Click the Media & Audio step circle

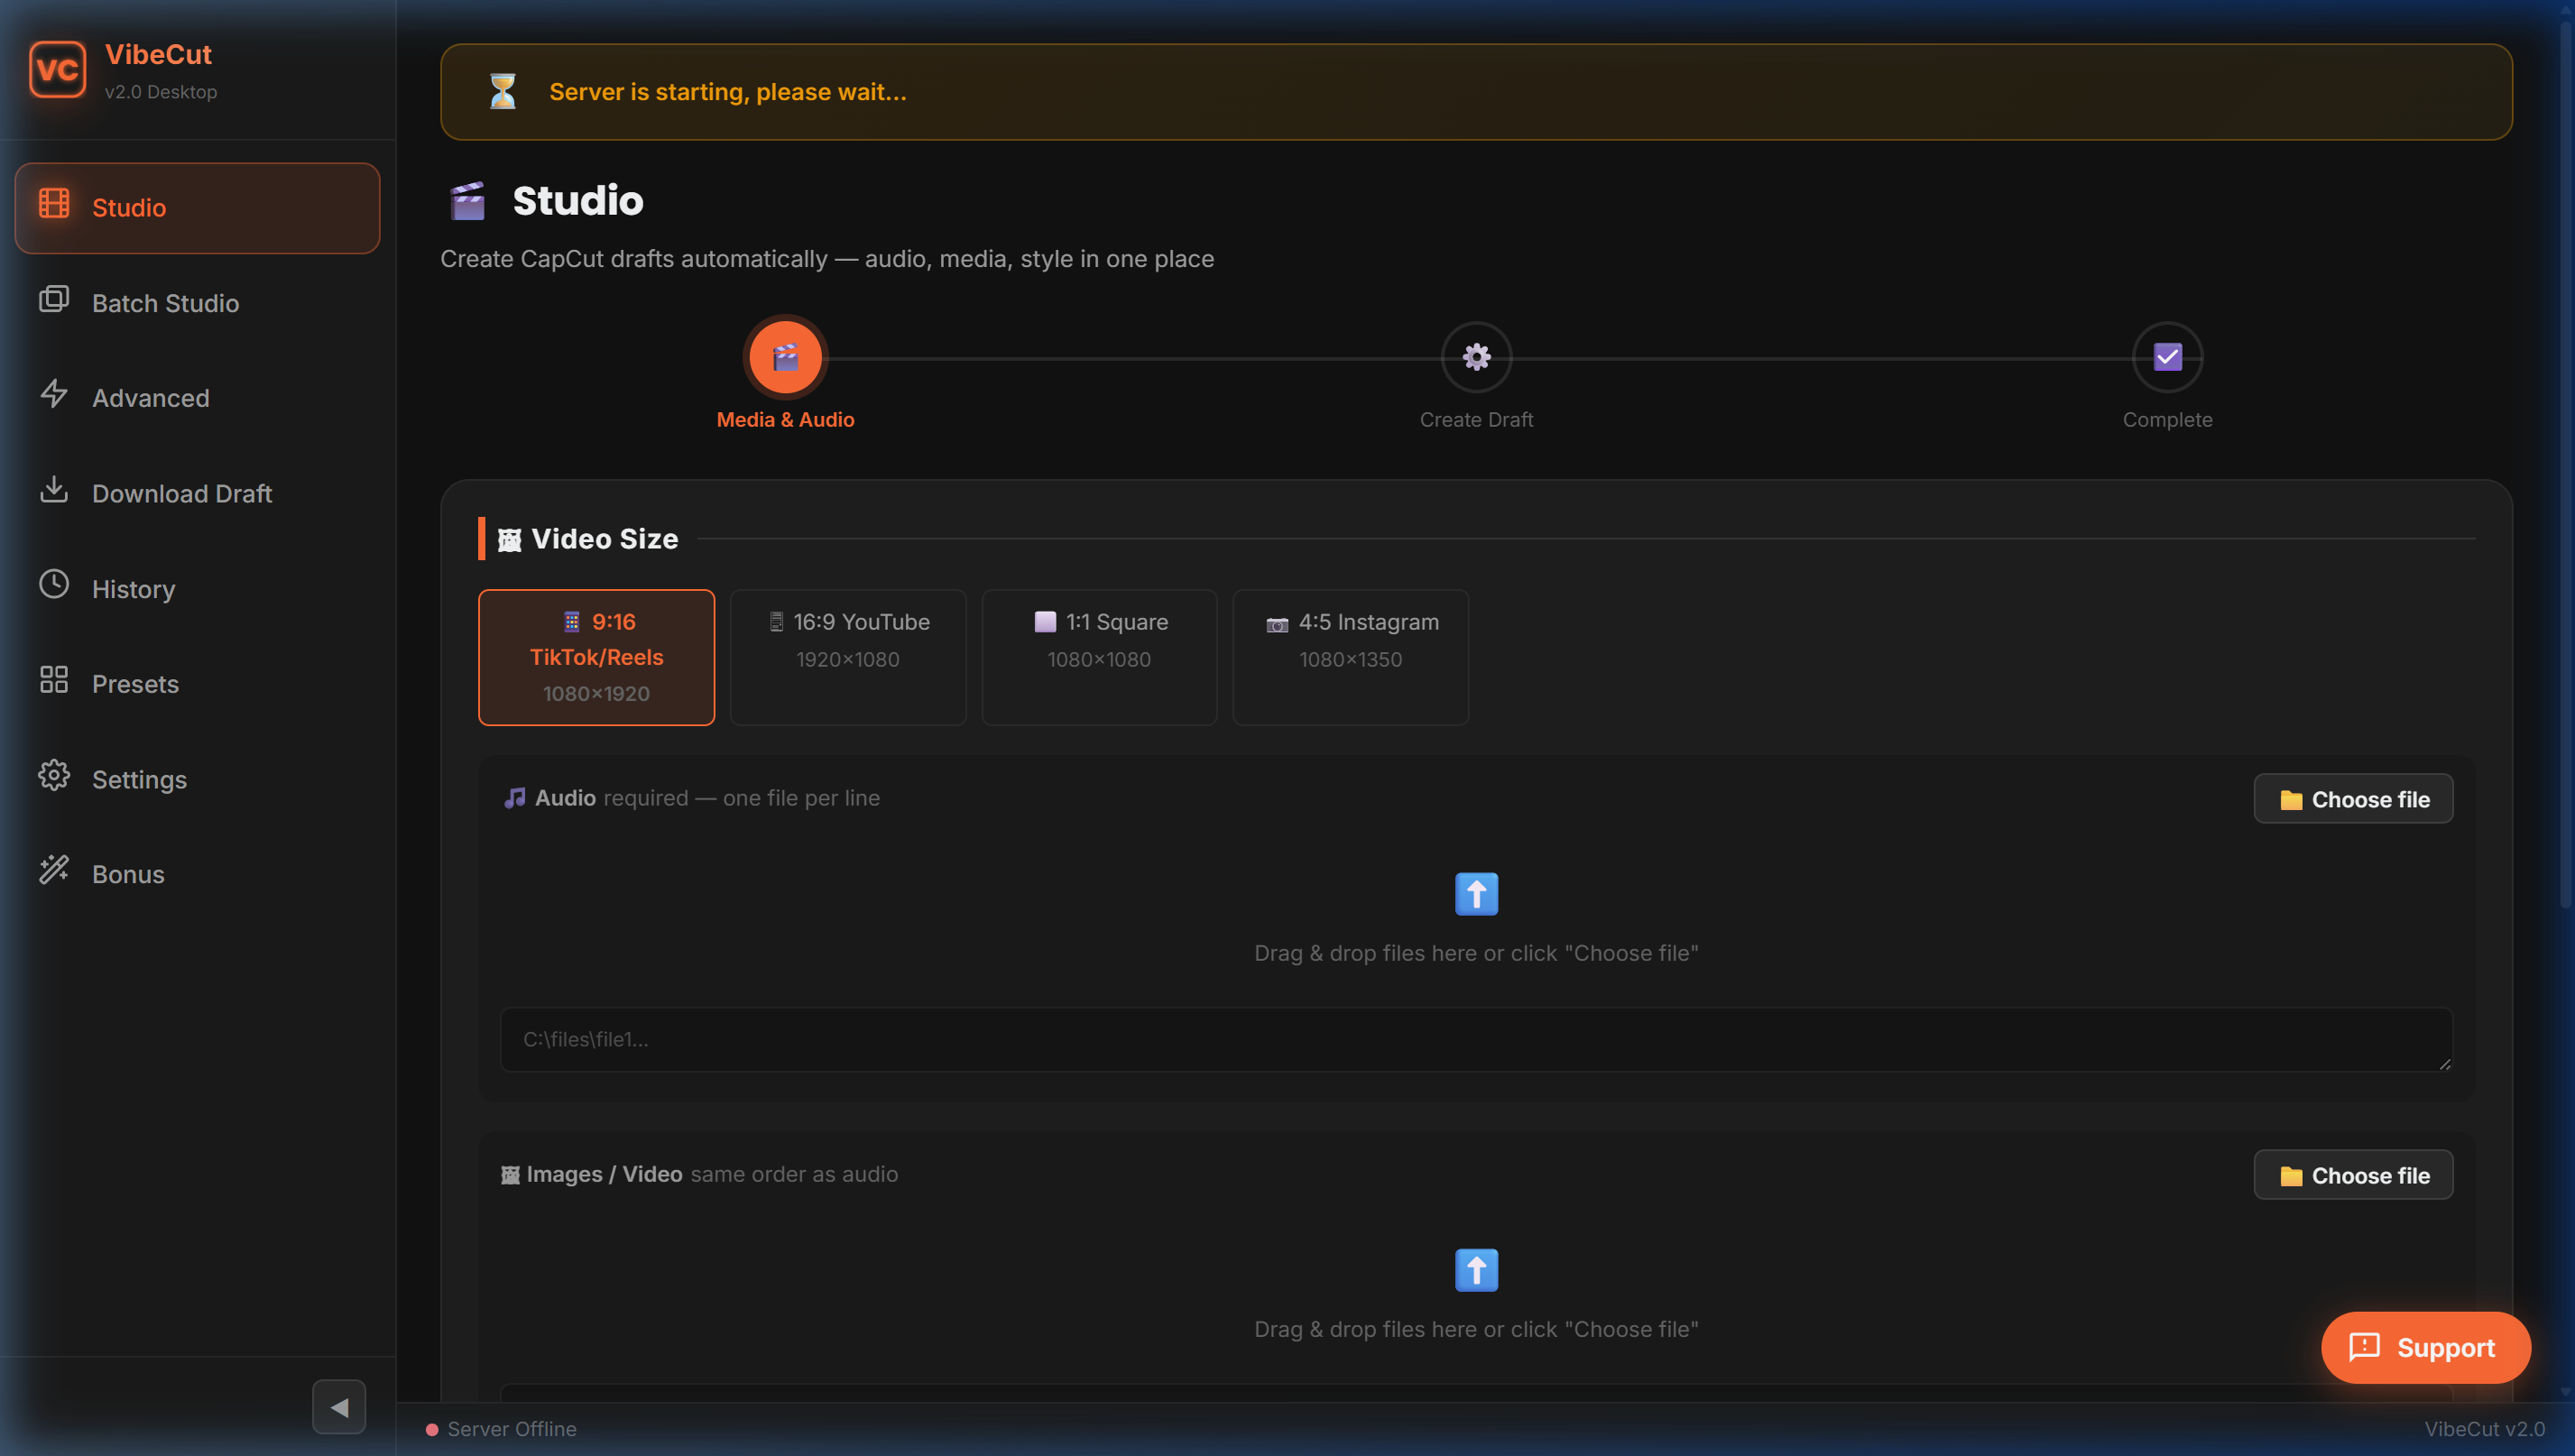[785, 357]
